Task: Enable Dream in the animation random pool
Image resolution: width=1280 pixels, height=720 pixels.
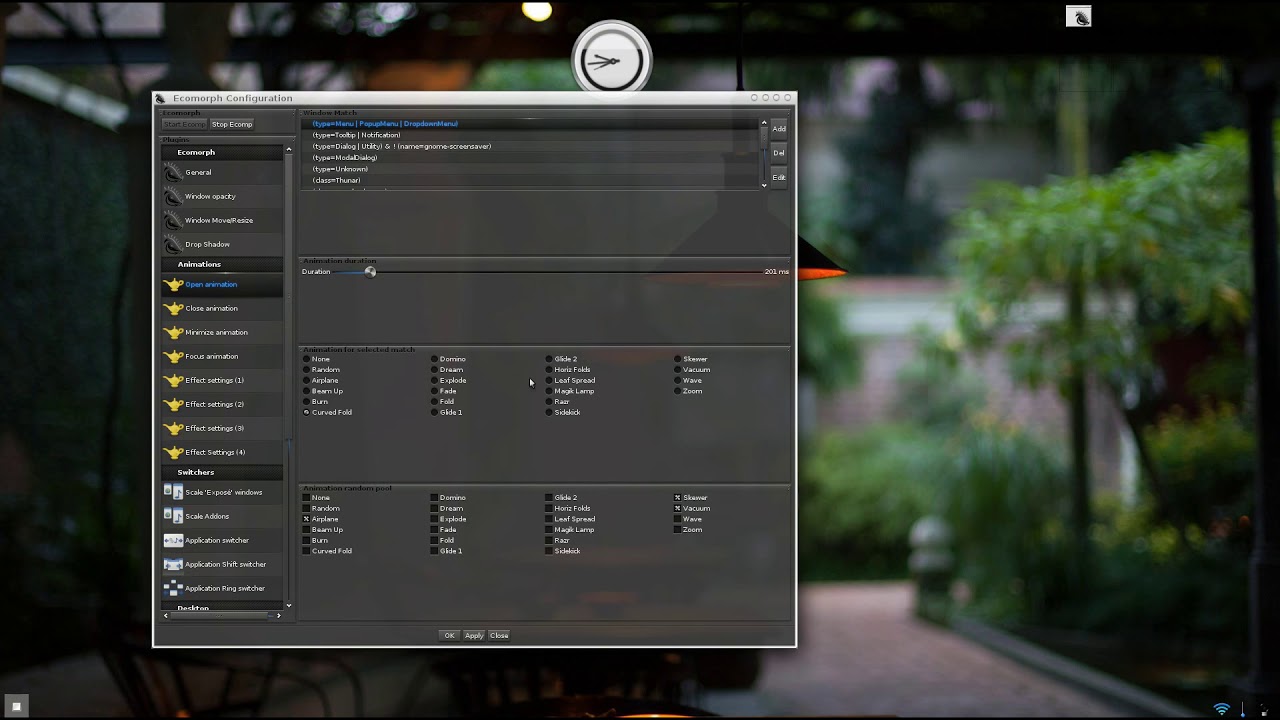Action: 435,508
